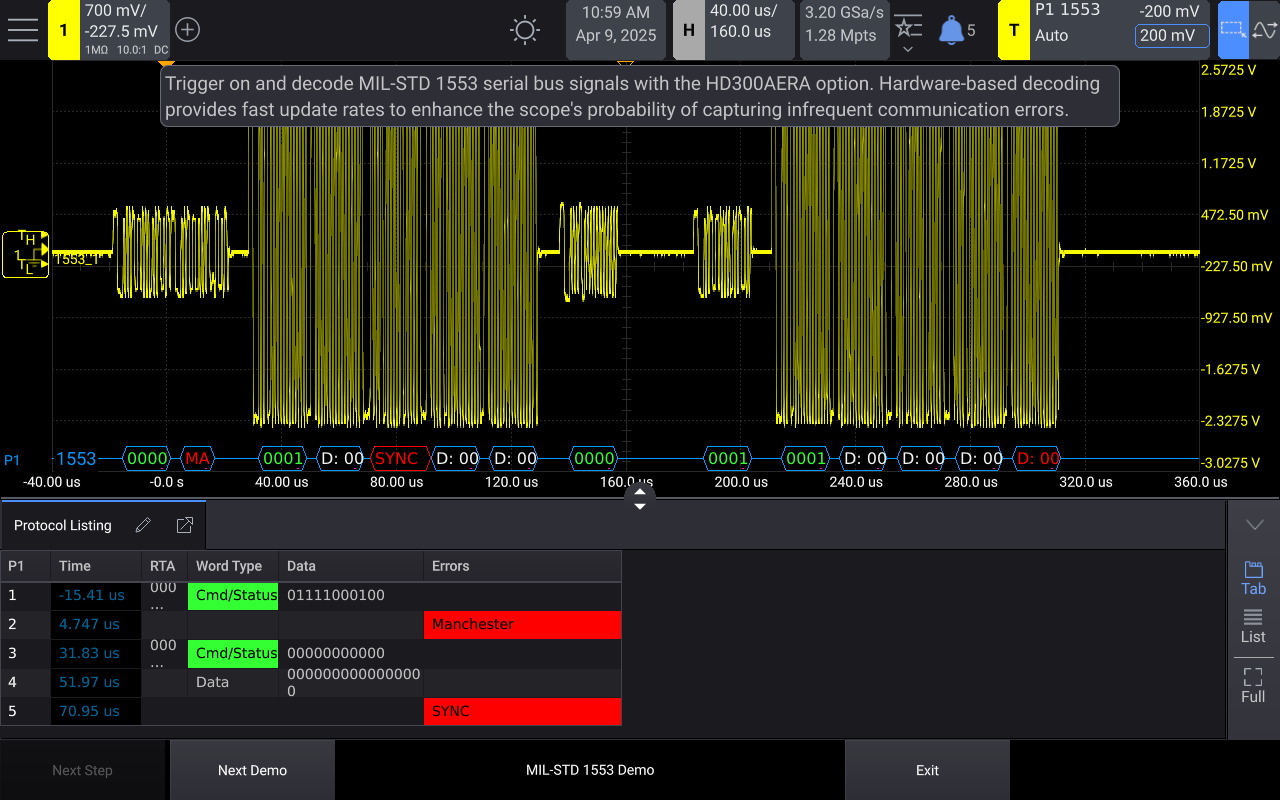This screenshot has height=800, width=1280.
Task: Select the rectangular zoom tool
Action: point(1233,30)
